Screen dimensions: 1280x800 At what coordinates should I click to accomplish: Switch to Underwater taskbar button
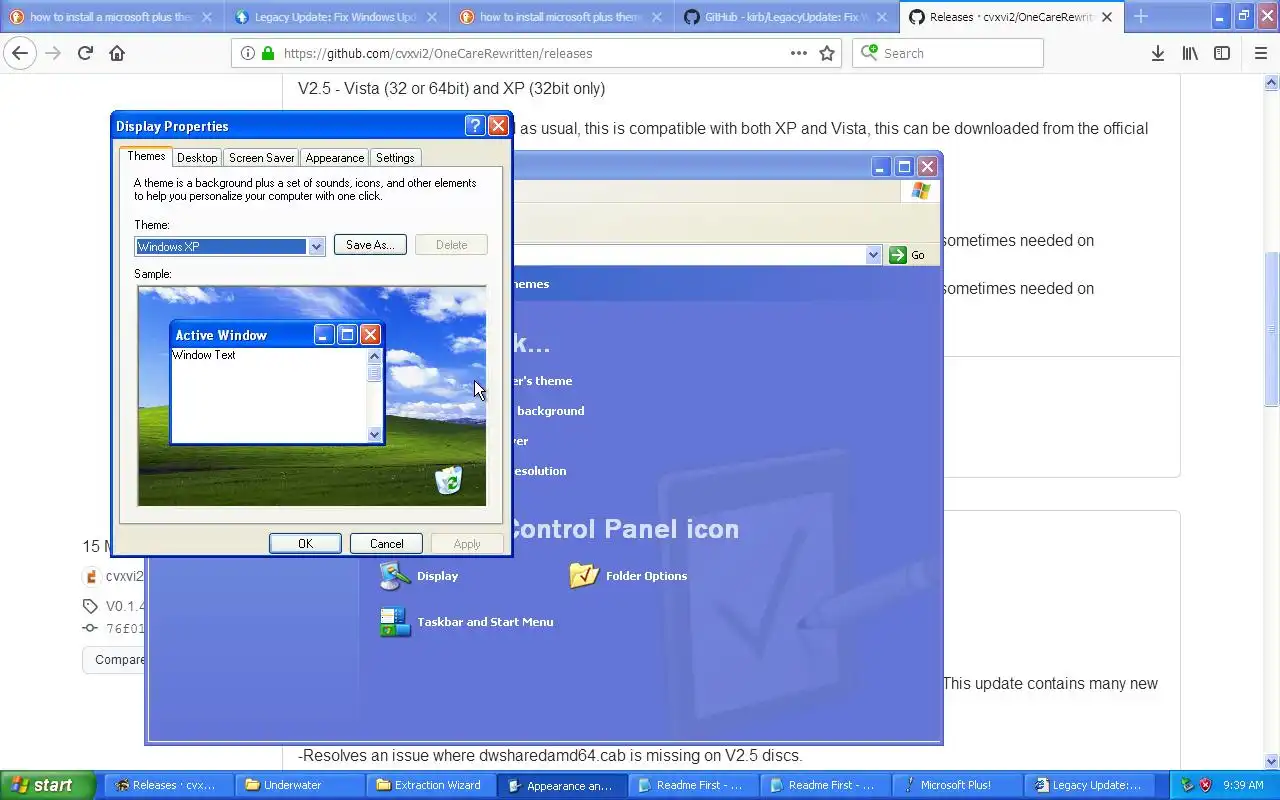click(x=301, y=785)
